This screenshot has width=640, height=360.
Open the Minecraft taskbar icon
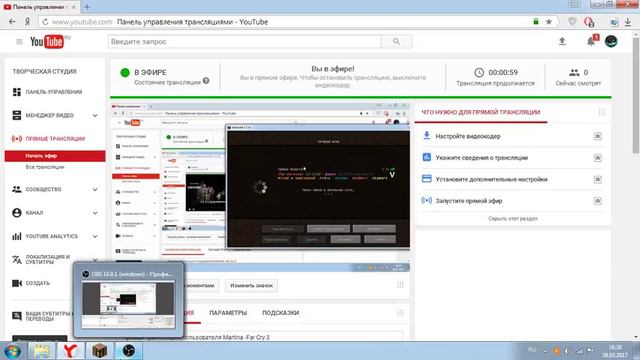(99, 351)
